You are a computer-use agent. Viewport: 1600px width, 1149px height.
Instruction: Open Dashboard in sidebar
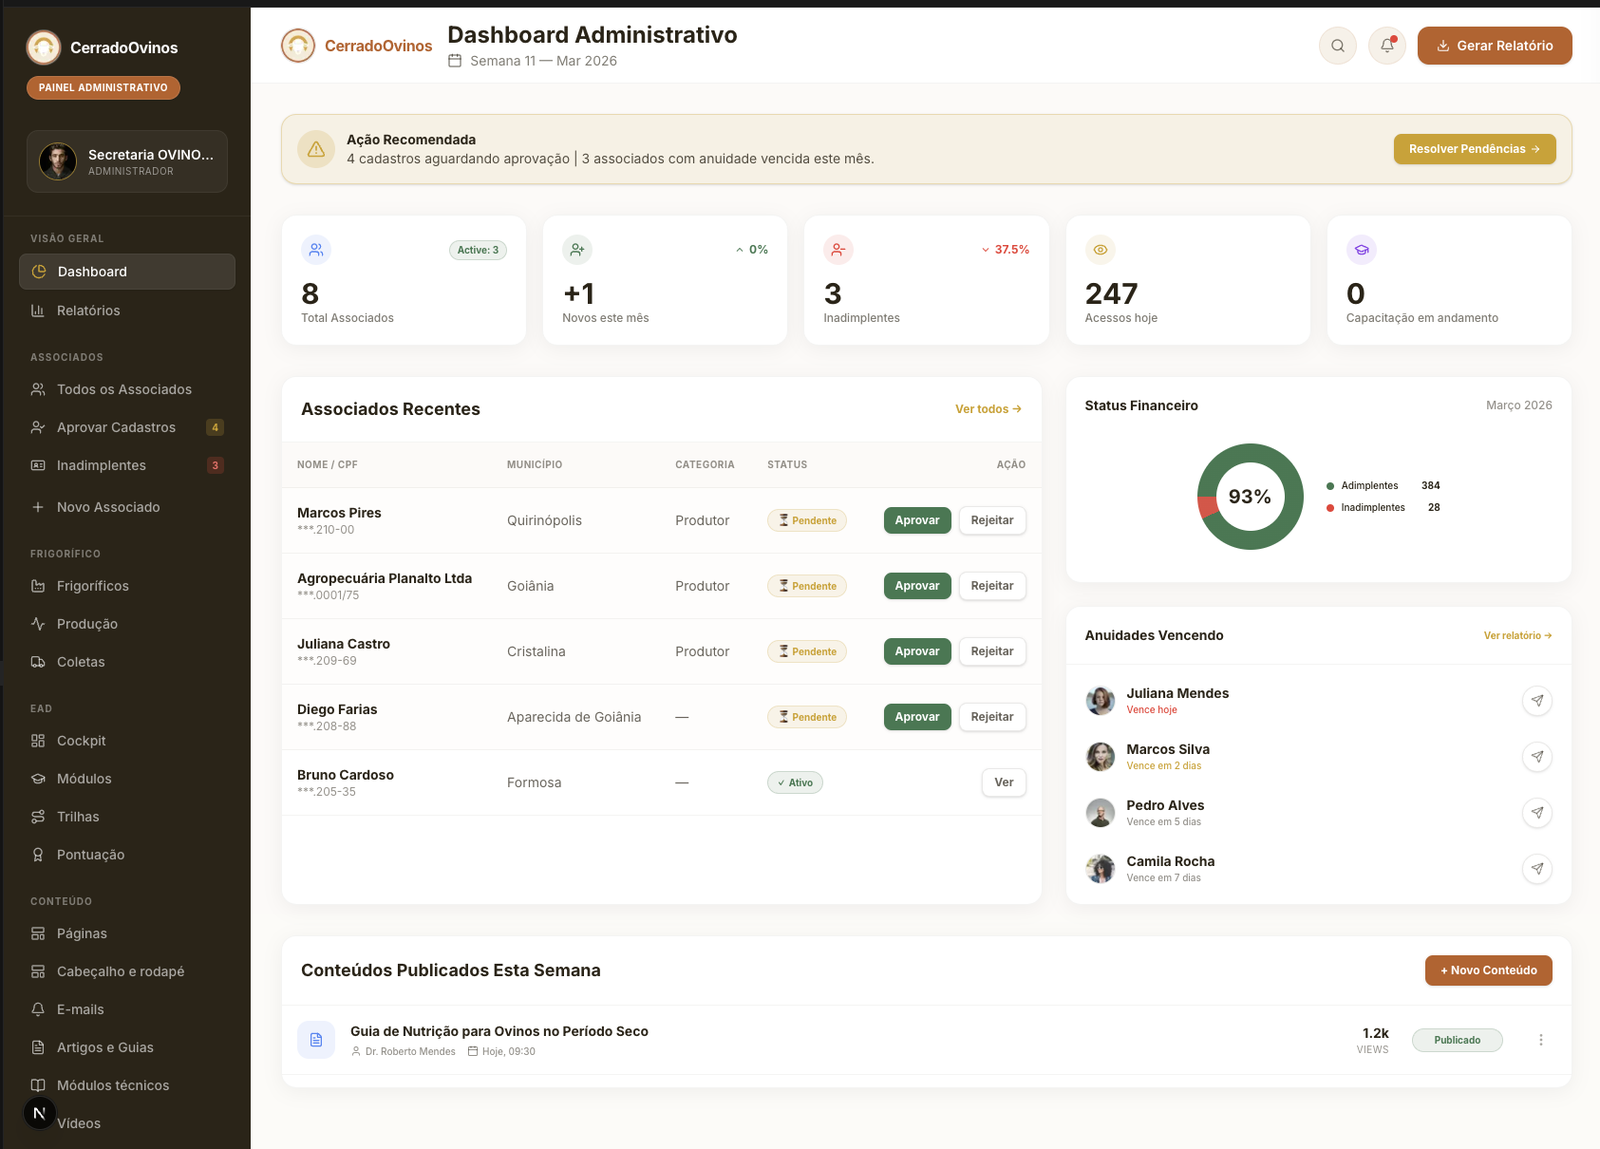(127, 272)
